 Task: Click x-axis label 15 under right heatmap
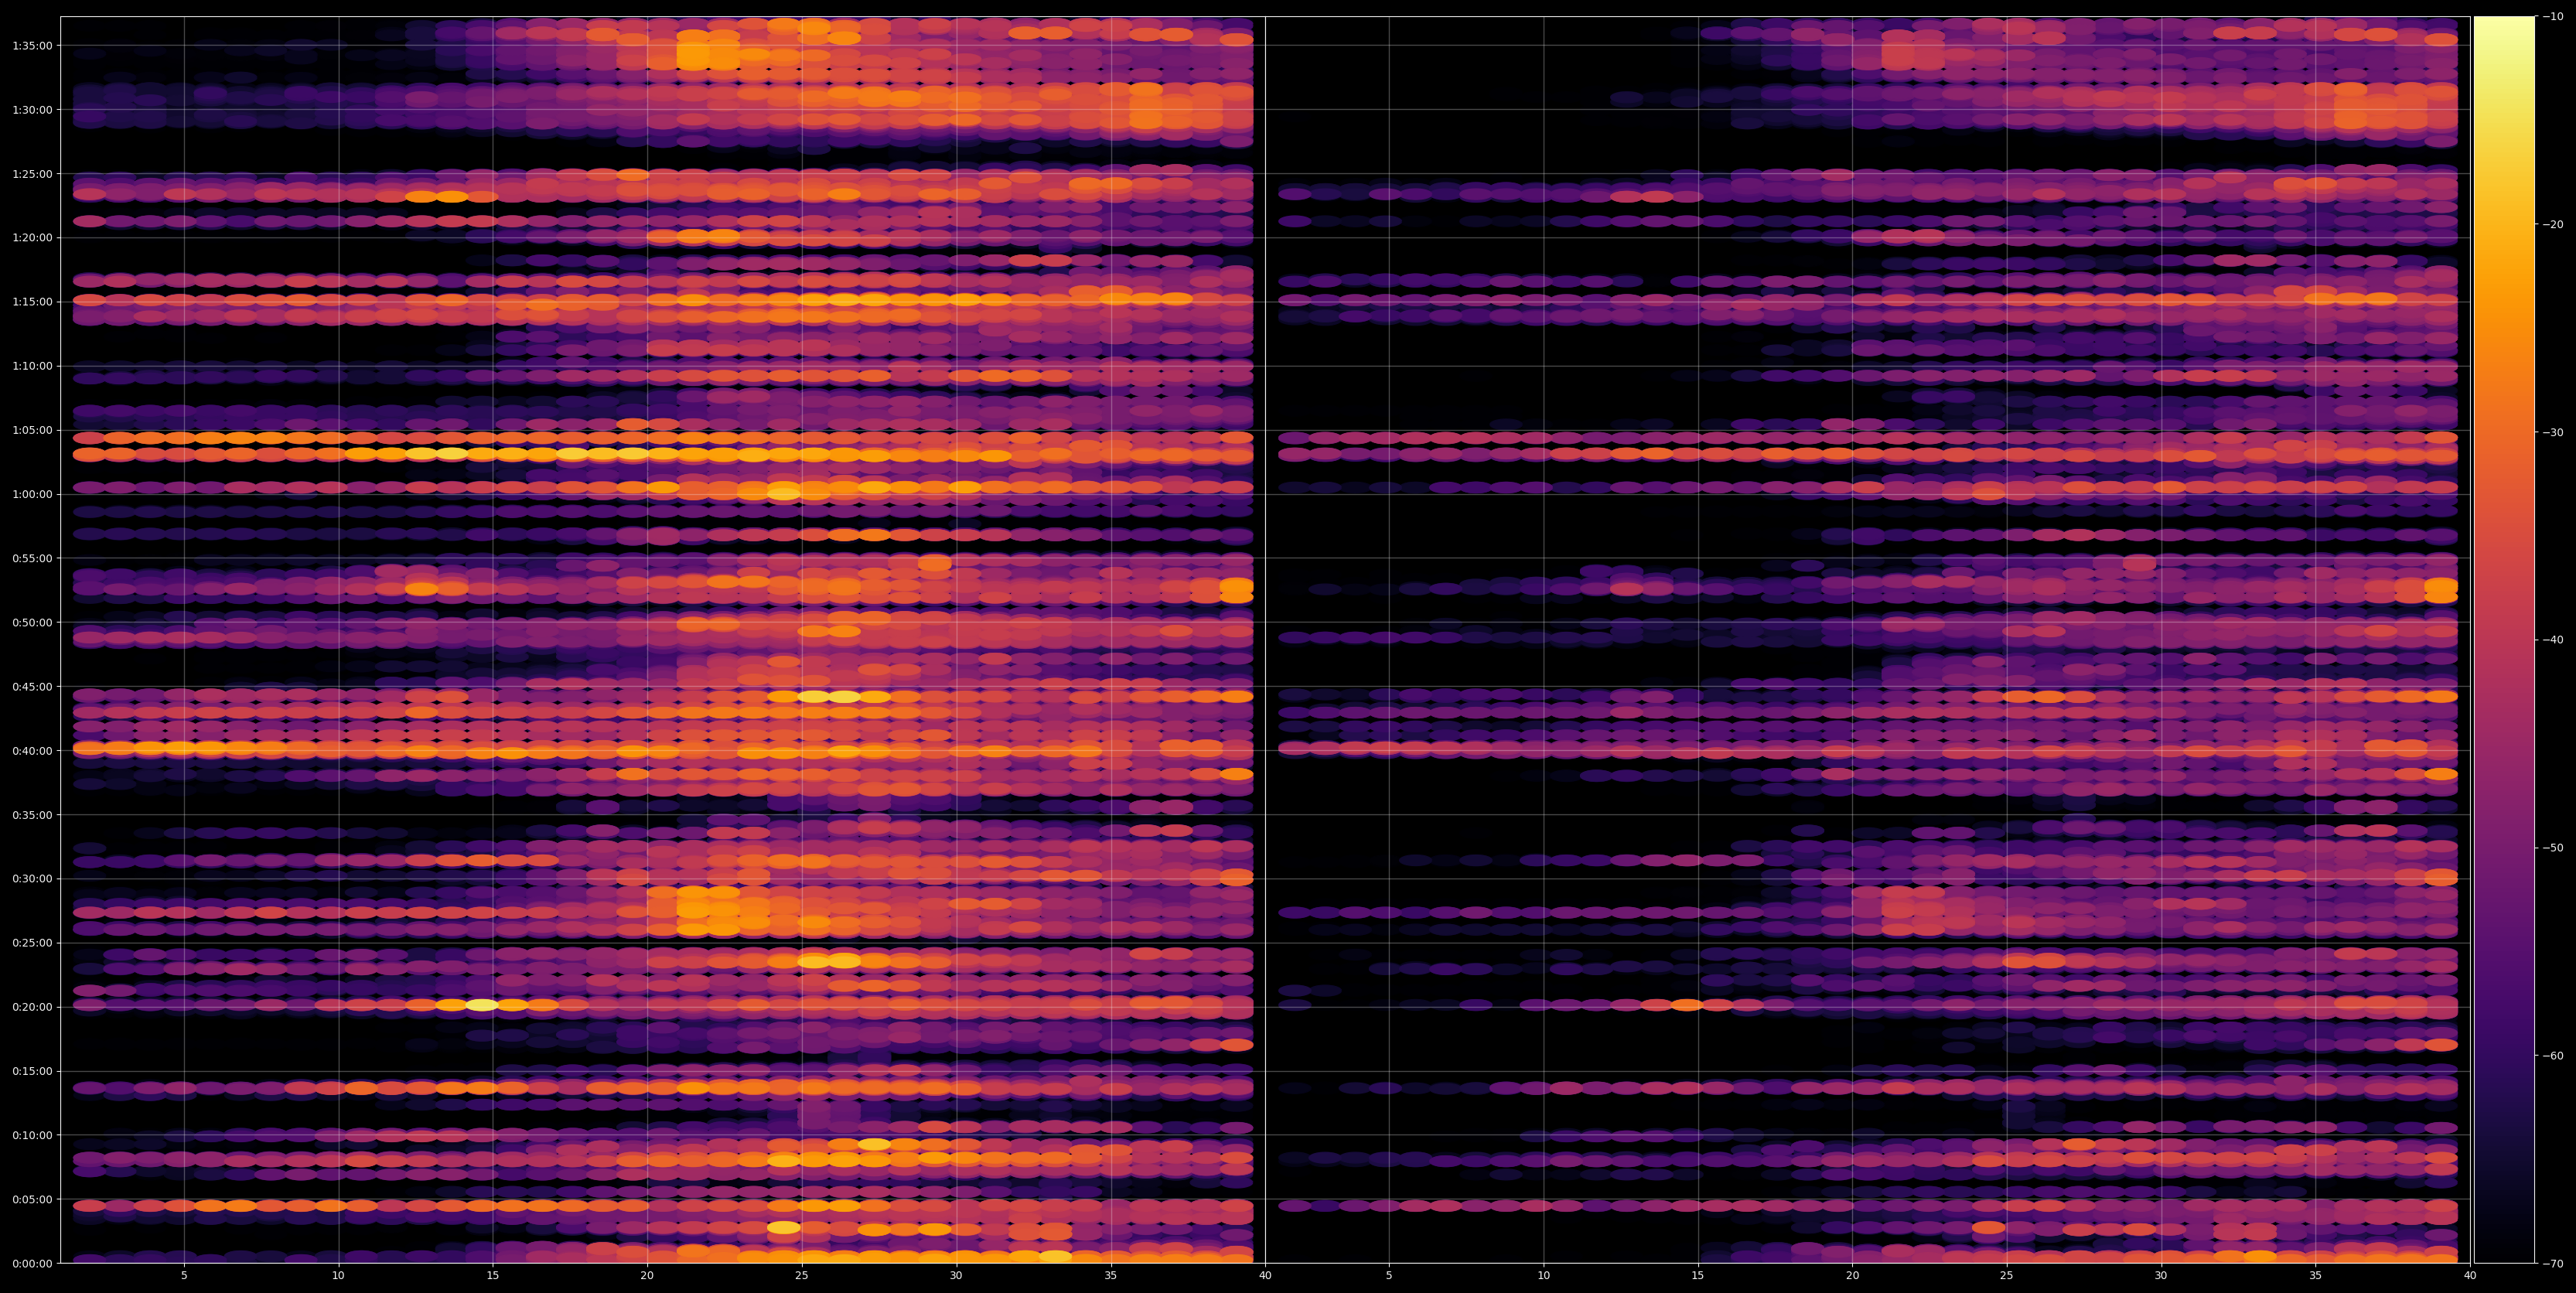[x=1698, y=1276]
